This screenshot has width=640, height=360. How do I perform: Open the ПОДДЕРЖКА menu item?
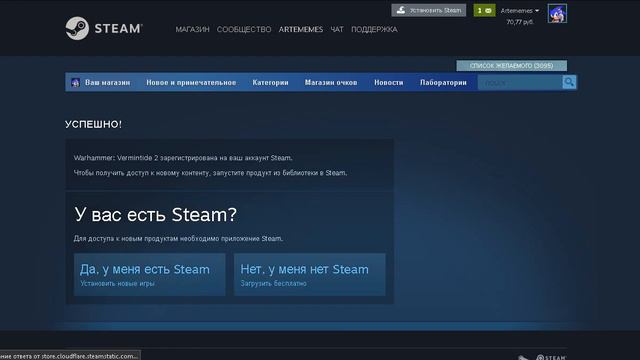[x=374, y=29]
